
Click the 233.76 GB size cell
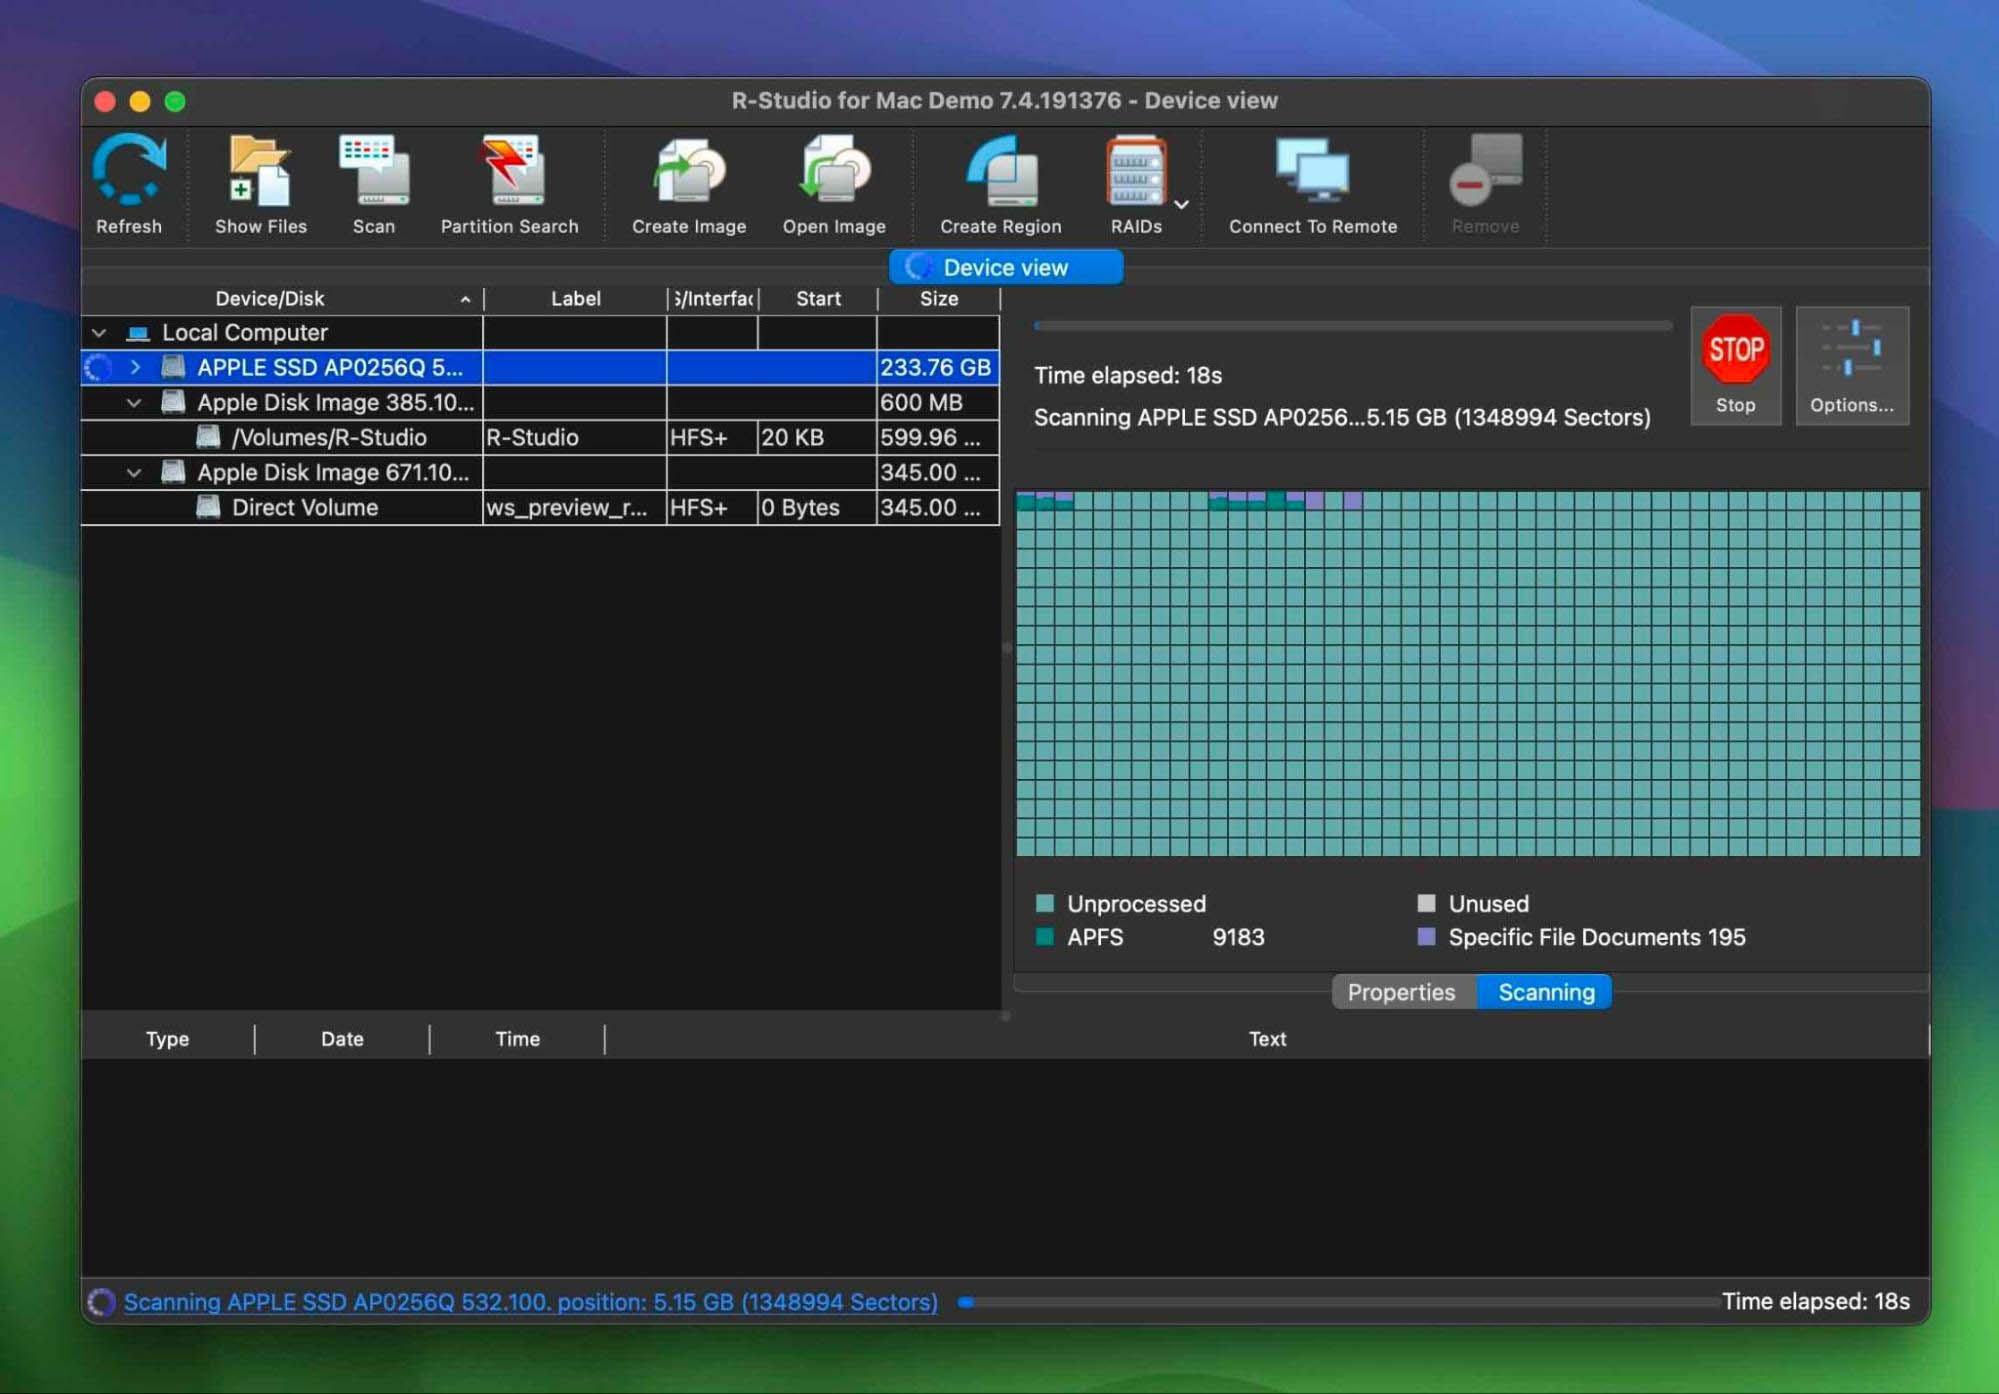[937, 367]
